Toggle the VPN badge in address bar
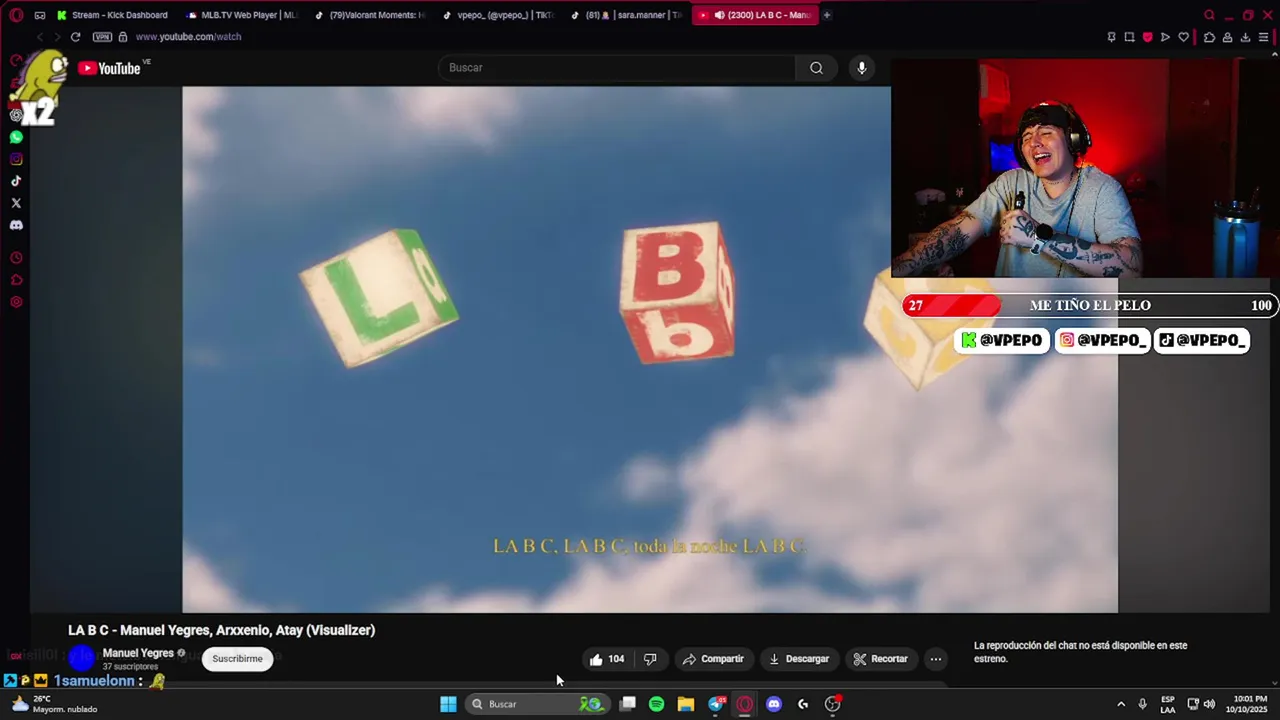Viewport: 1280px width, 720px height. [102, 37]
